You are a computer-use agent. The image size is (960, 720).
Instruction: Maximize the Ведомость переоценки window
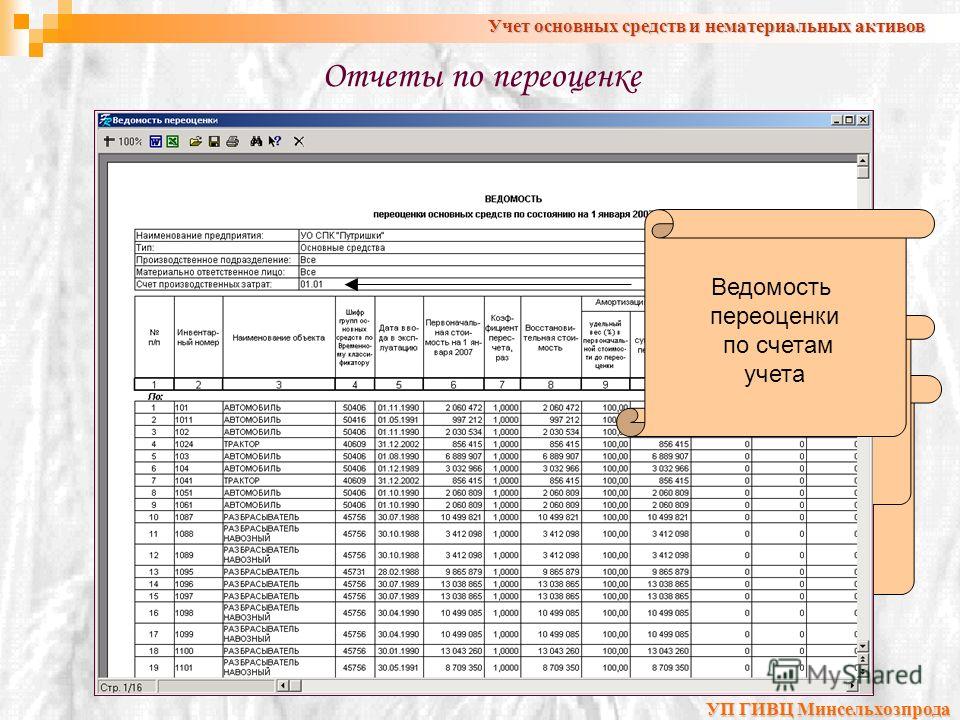850,120
